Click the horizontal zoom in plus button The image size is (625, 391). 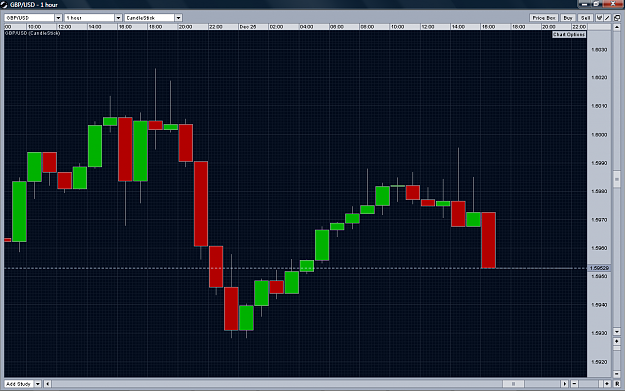(x=607, y=384)
